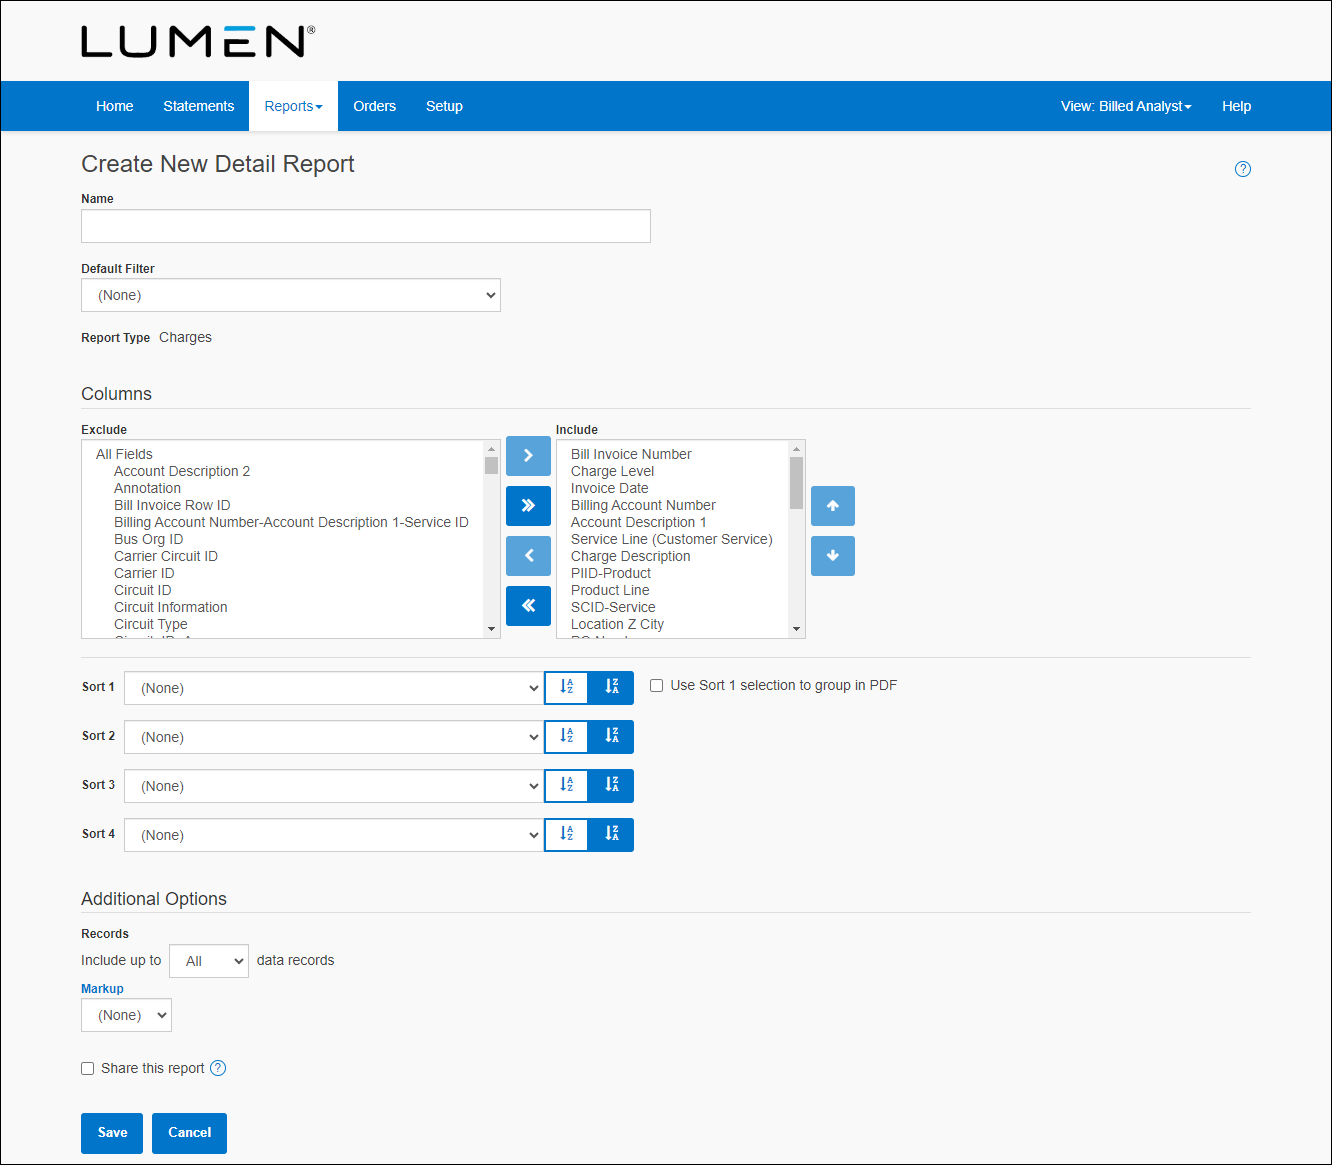The image size is (1332, 1165).
Task: Click the Lumen logo
Action: (x=198, y=41)
